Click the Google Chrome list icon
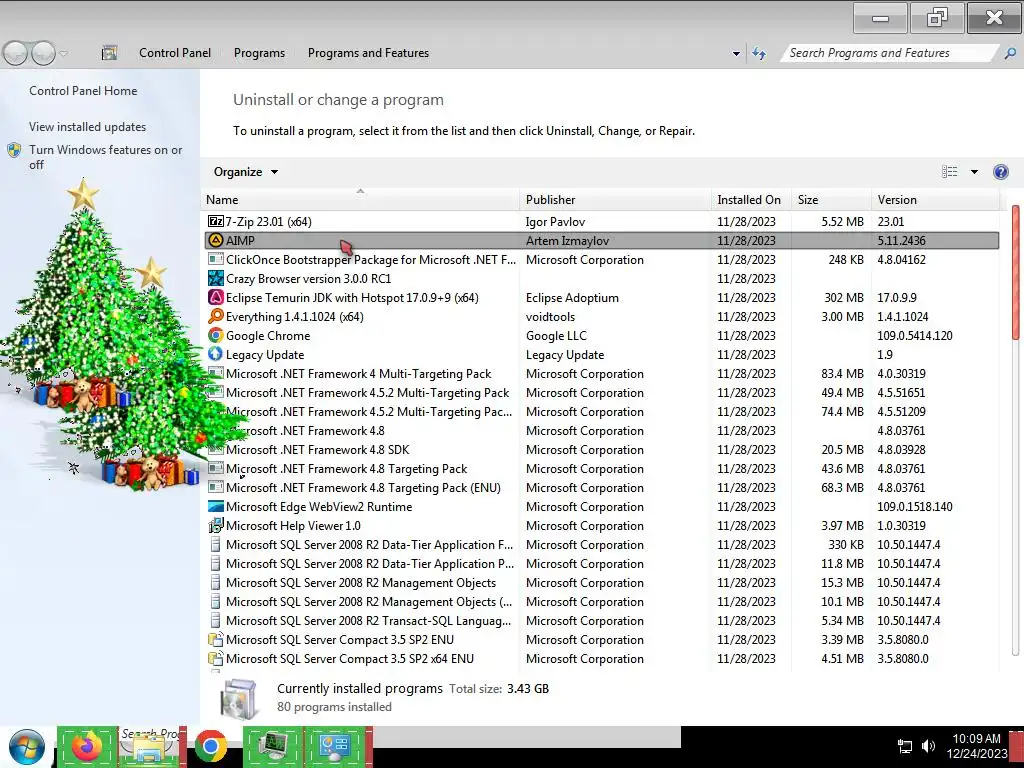Screen dimensions: 1024x768 click(216, 335)
